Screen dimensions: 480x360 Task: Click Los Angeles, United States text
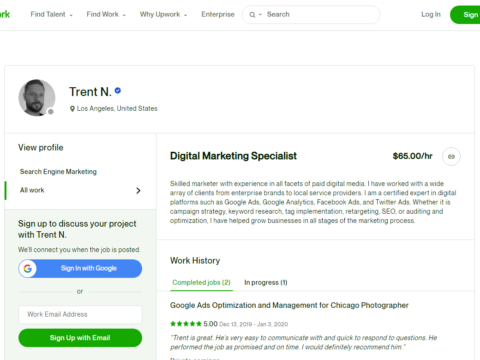(117, 109)
